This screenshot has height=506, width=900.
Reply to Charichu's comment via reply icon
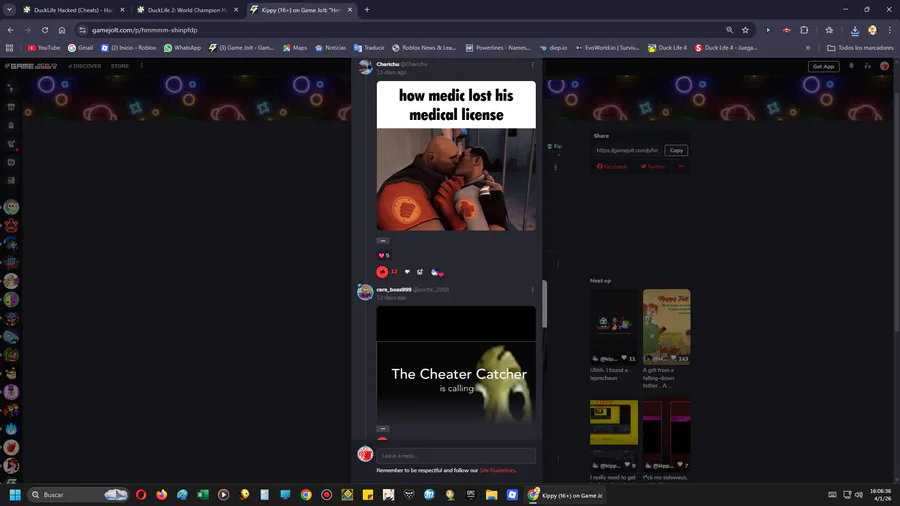[420, 272]
